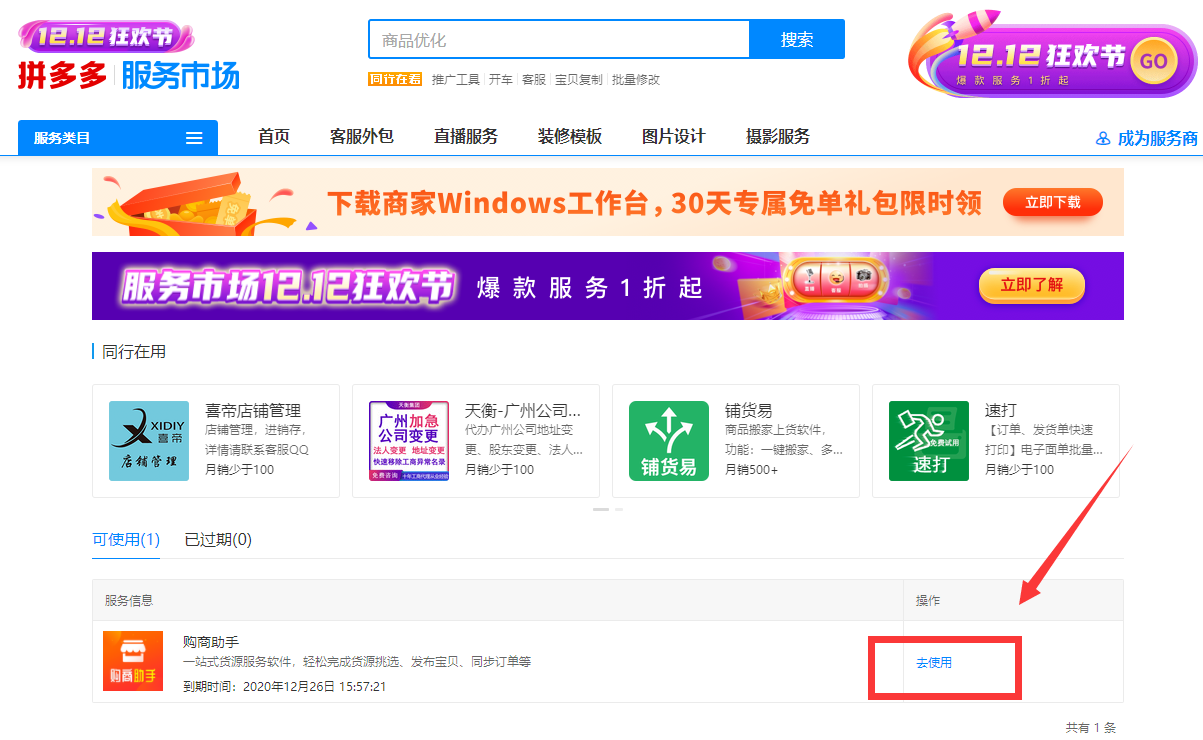Click the 同行在用 orange tag

point(395,79)
